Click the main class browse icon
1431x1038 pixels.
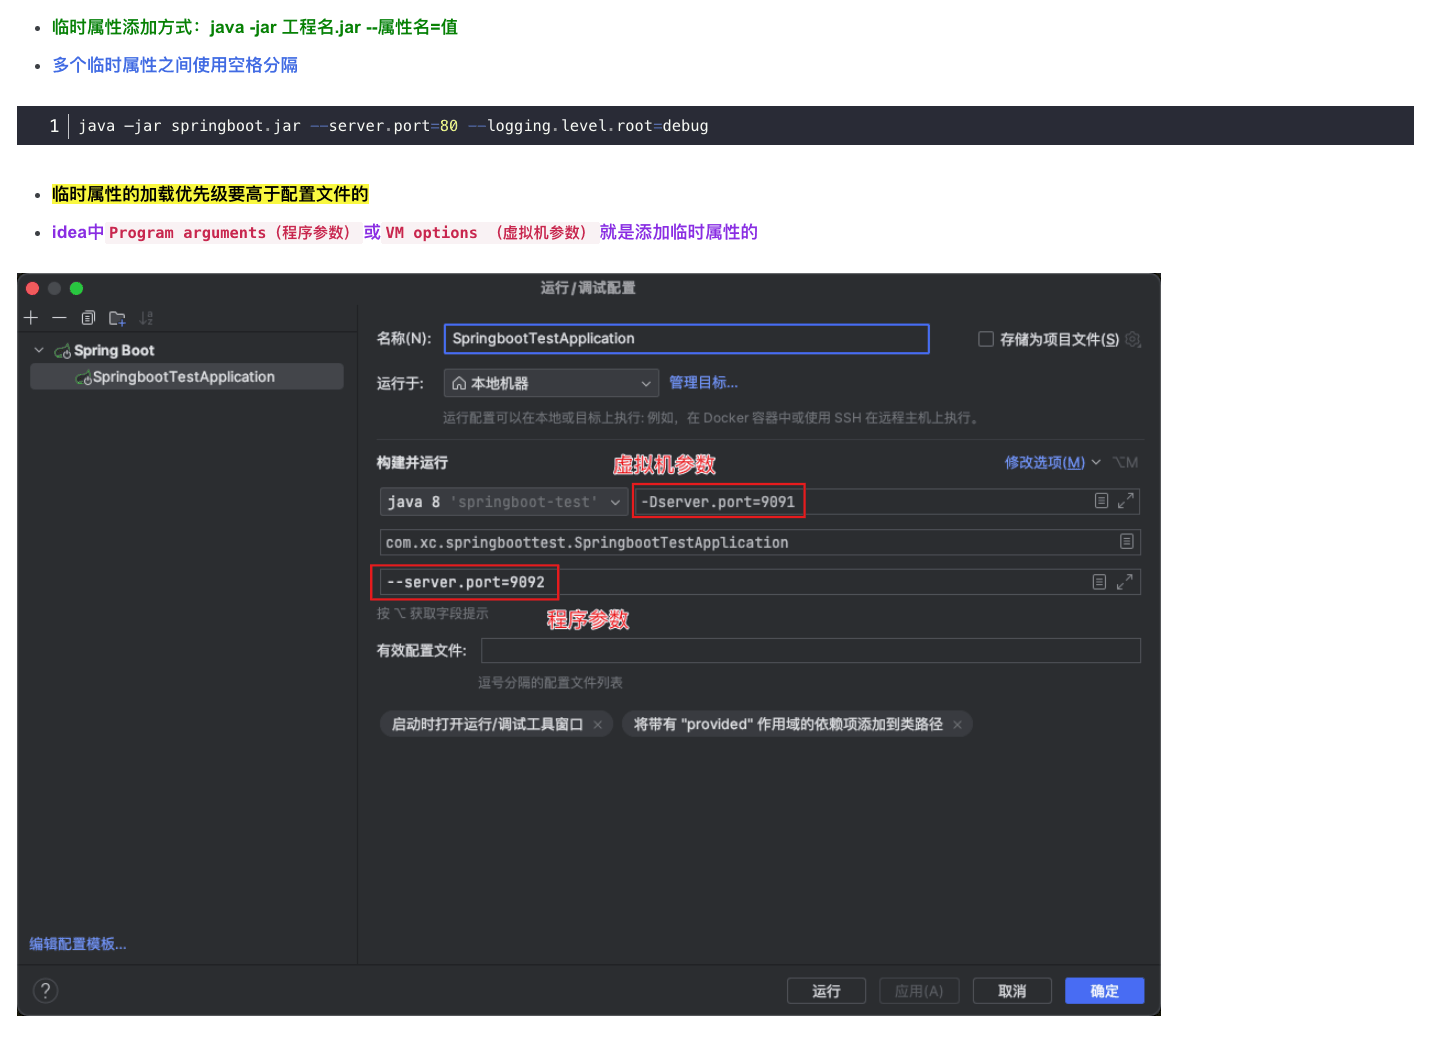[1126, 541]
